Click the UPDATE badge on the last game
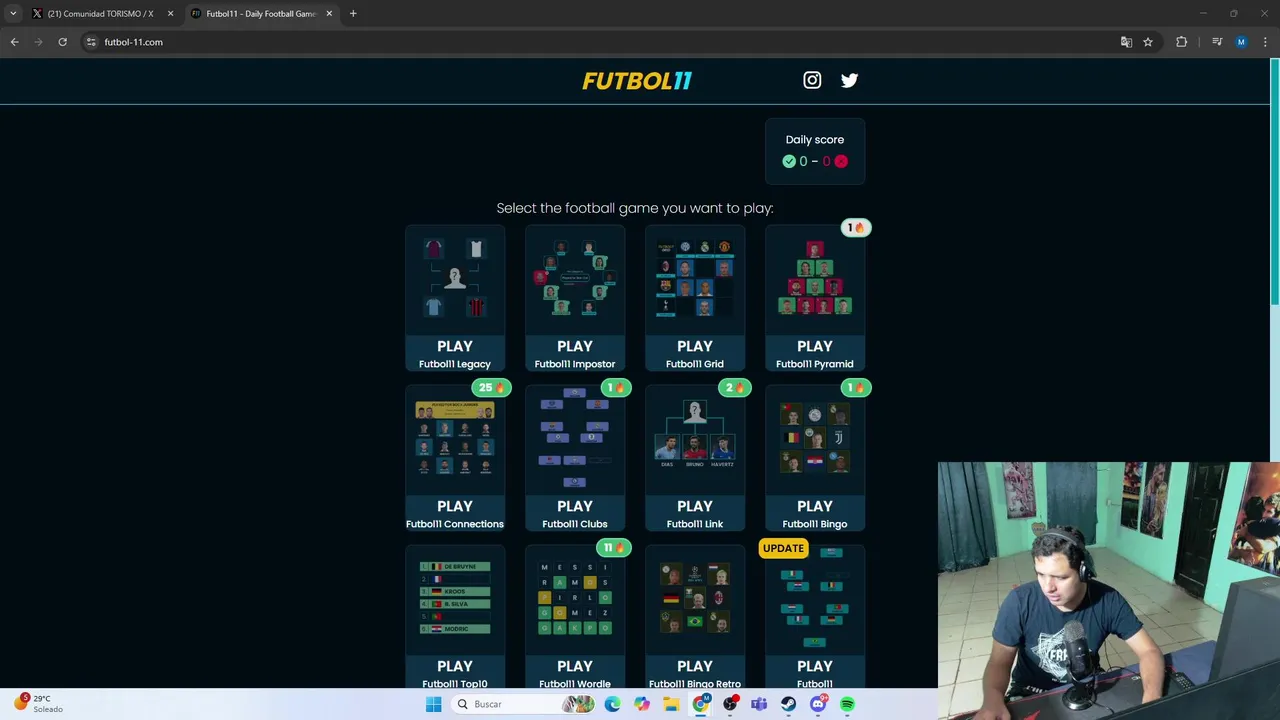Image resolution: width=1280 pixels, height=720 pixels. click(x=783, y=548)
